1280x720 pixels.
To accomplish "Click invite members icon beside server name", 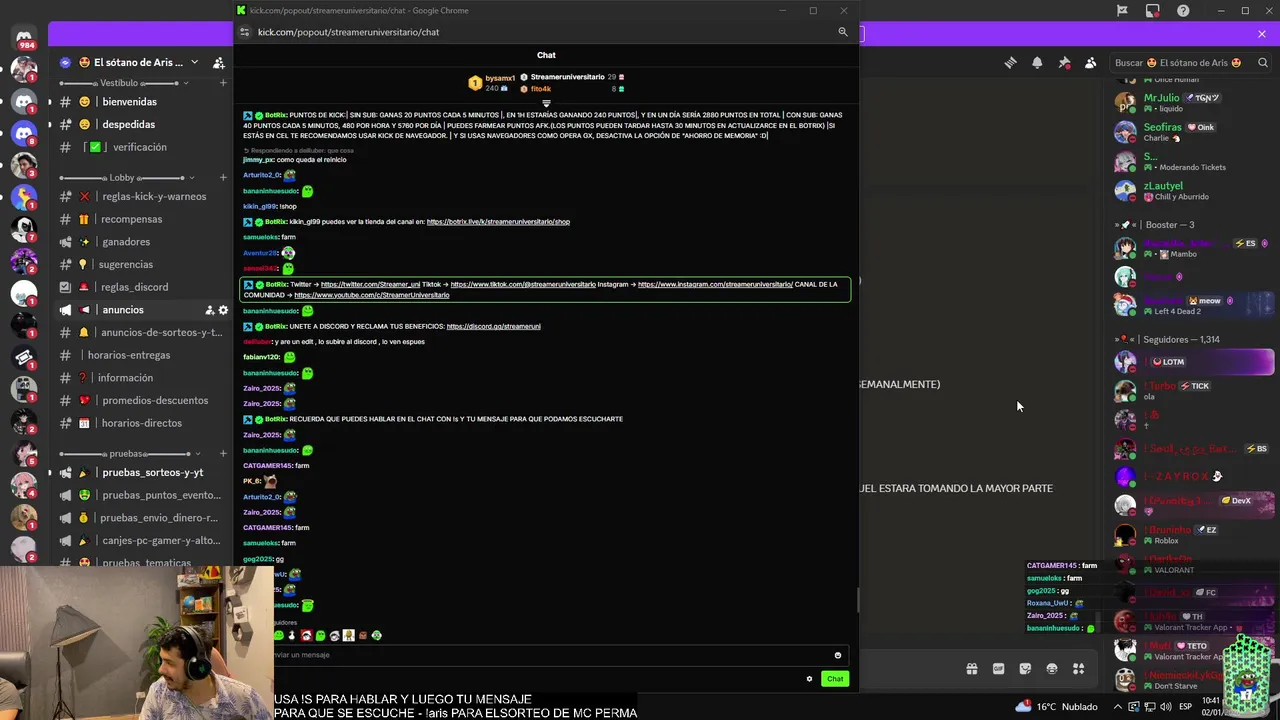I will coord(219,62).
